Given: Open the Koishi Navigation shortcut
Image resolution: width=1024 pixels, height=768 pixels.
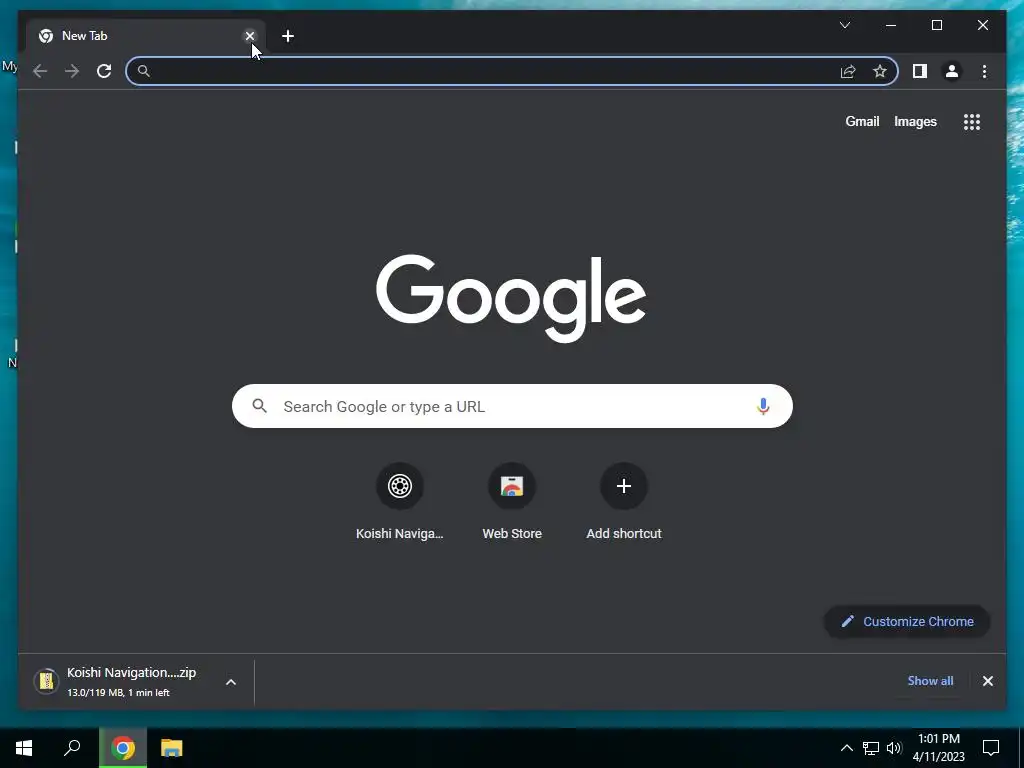Looking at the screenshot, I should click(400, 503).
